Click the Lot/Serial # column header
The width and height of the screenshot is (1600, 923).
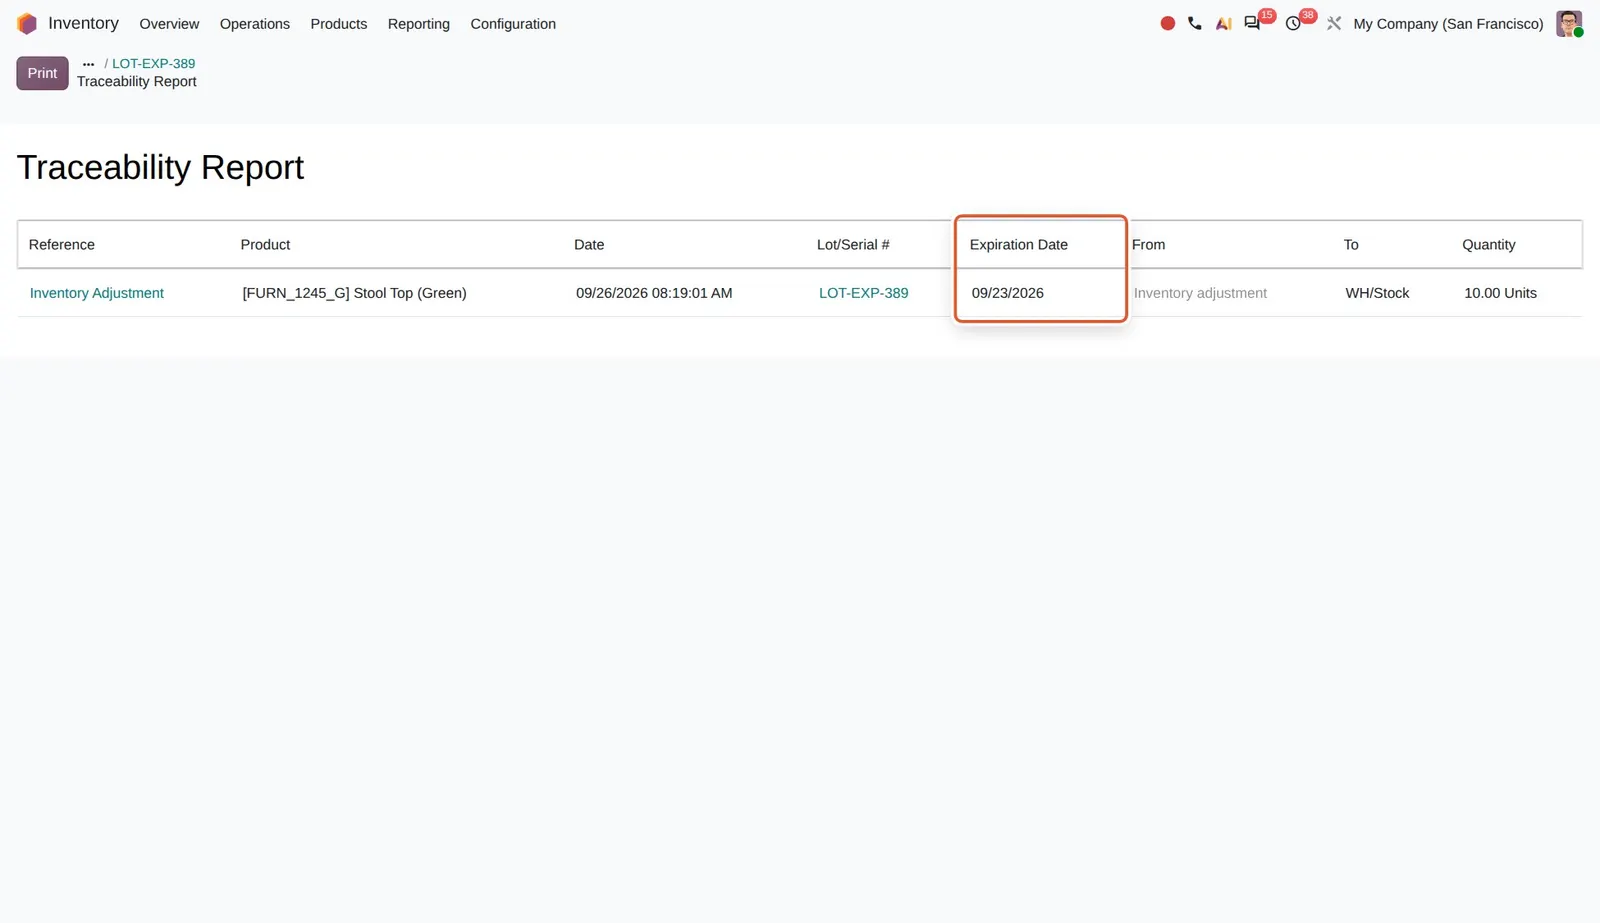tap(853, 244)
